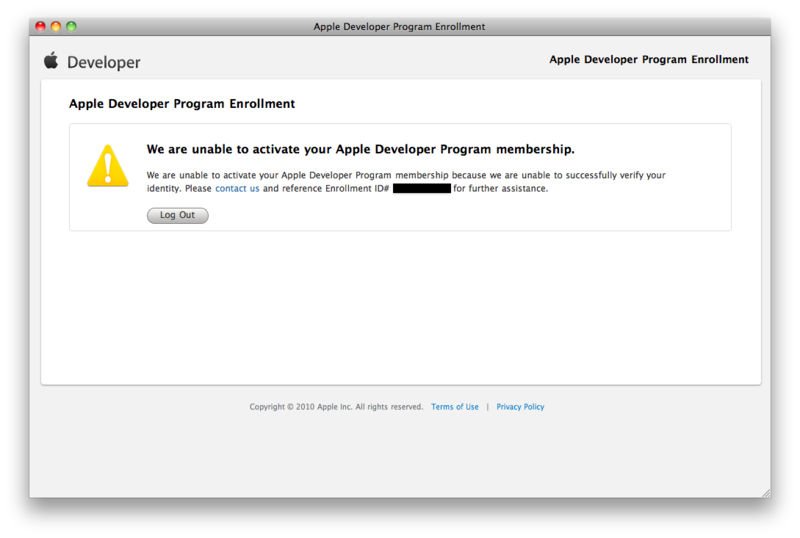Minimize the window with yellow button
Viewport: 800px width, 538px height.
56,26
